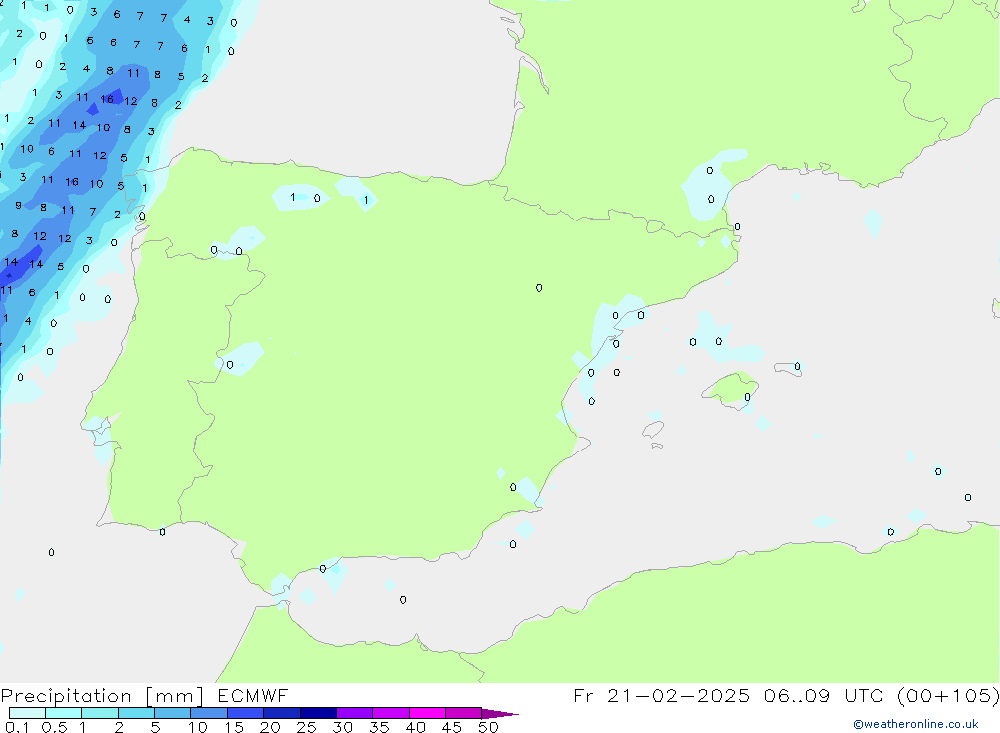Click the '35' legend scale label
This screenshot has width=1000, height=733.
point(379,727)
